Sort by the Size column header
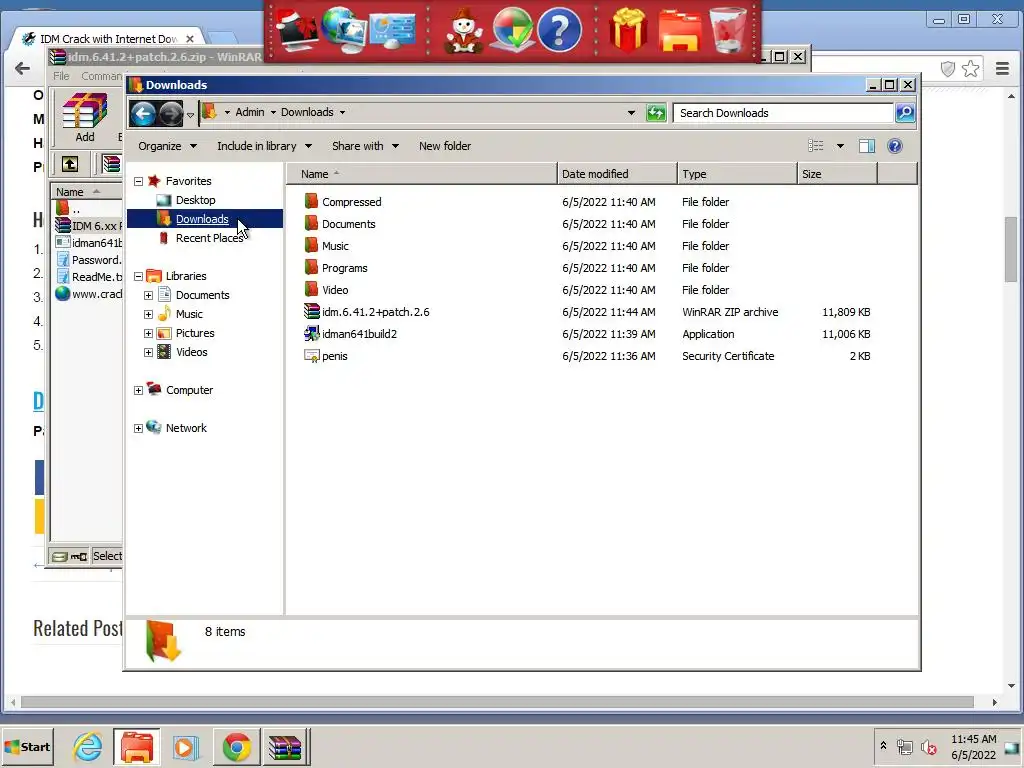Viewport: 1024px width, 768px height. pos(837,174)
